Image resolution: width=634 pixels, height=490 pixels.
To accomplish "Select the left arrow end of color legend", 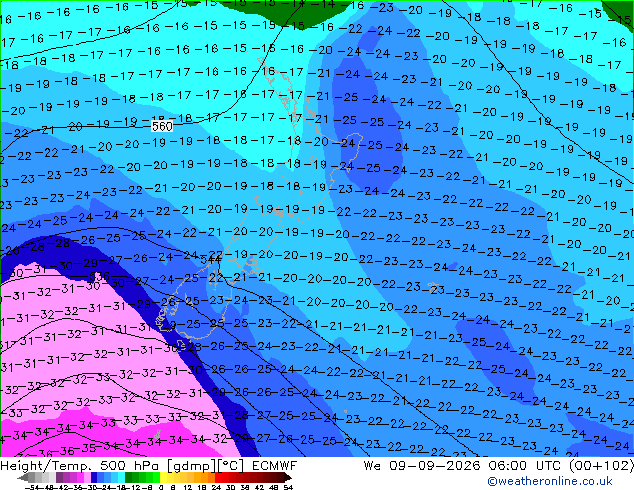I will point(23,477).
